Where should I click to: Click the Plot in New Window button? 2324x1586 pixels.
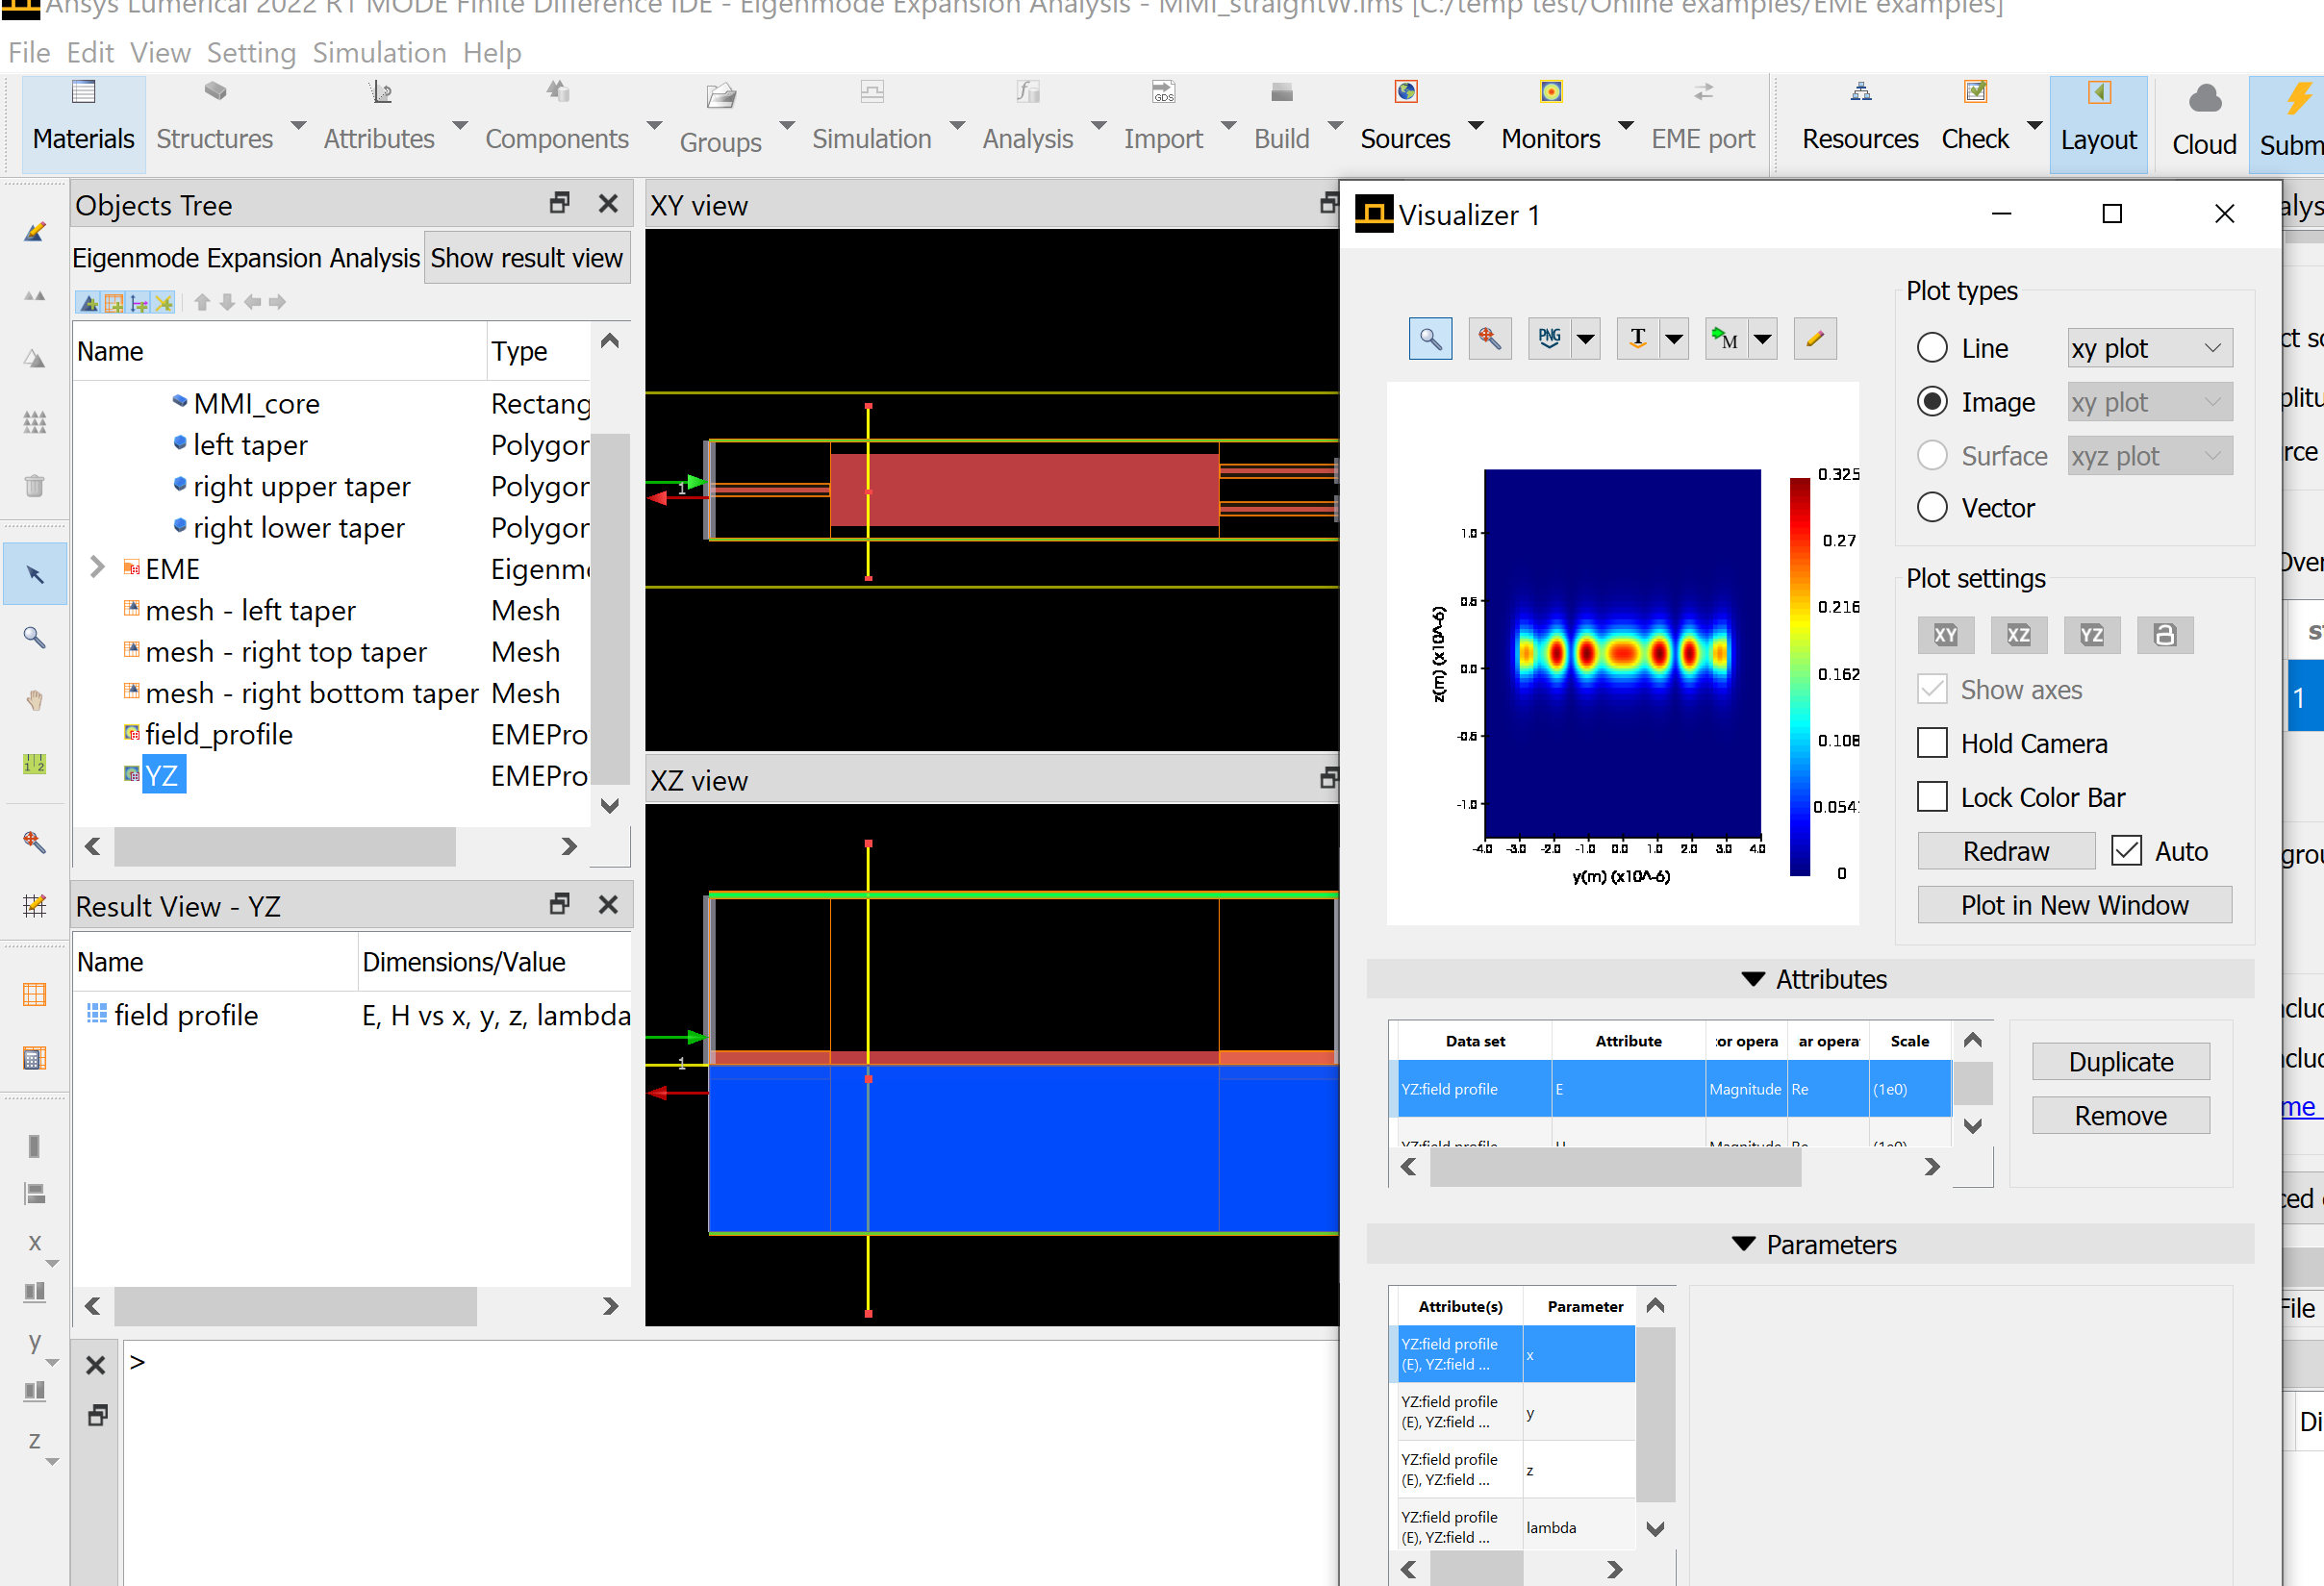[x=2073, y=905]
